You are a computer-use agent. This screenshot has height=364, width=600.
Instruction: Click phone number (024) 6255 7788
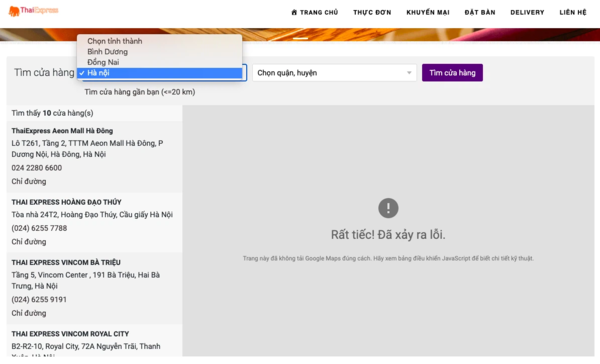point(39,228)
